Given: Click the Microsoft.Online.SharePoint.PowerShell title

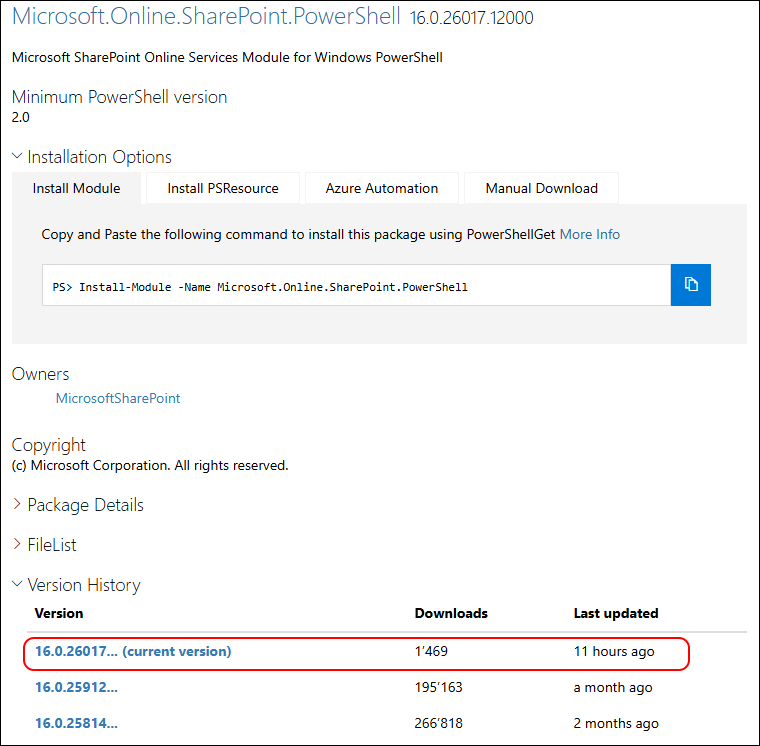Looking at the screenshot, I should tap(206, 16).
